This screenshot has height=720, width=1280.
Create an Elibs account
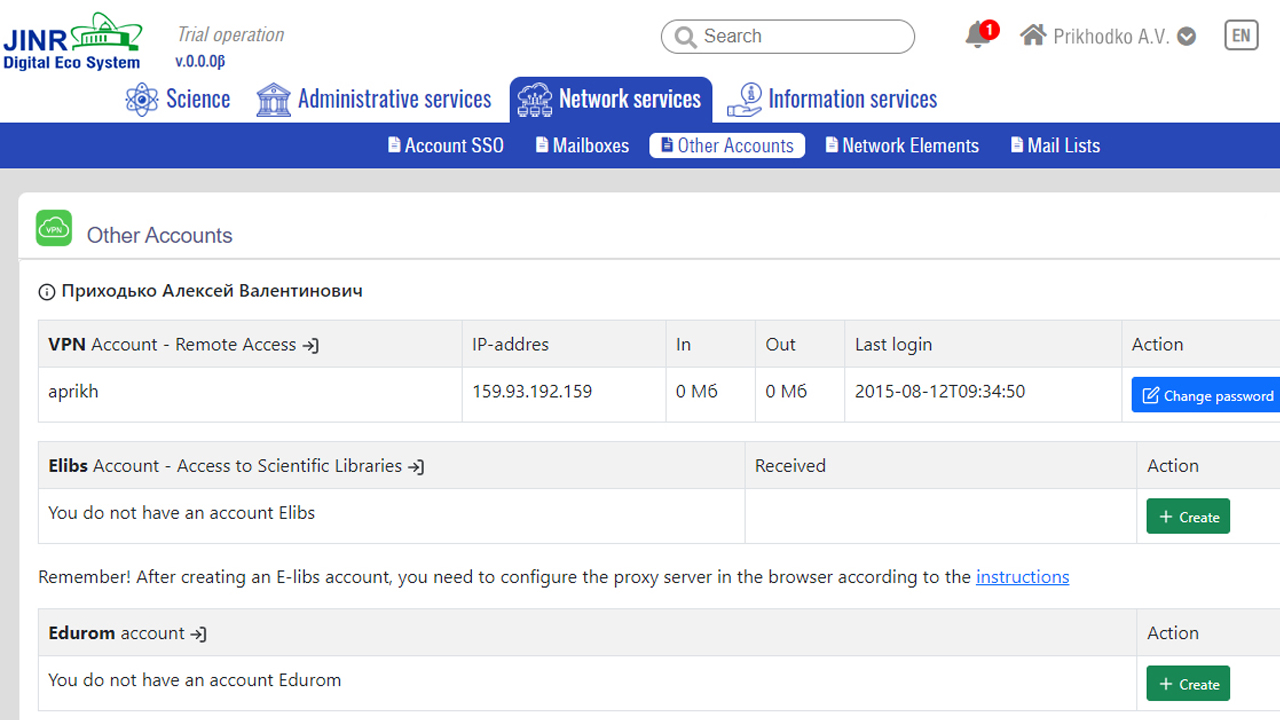(1187, 517)
